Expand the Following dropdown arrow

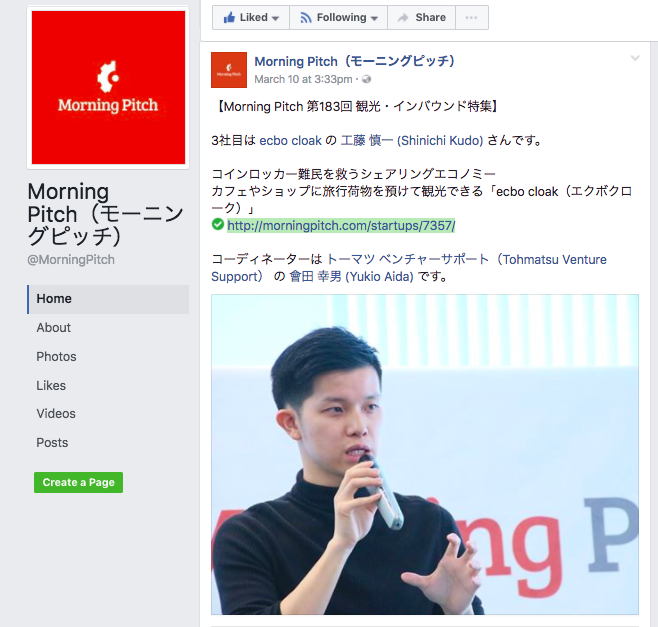pos(374,18)
